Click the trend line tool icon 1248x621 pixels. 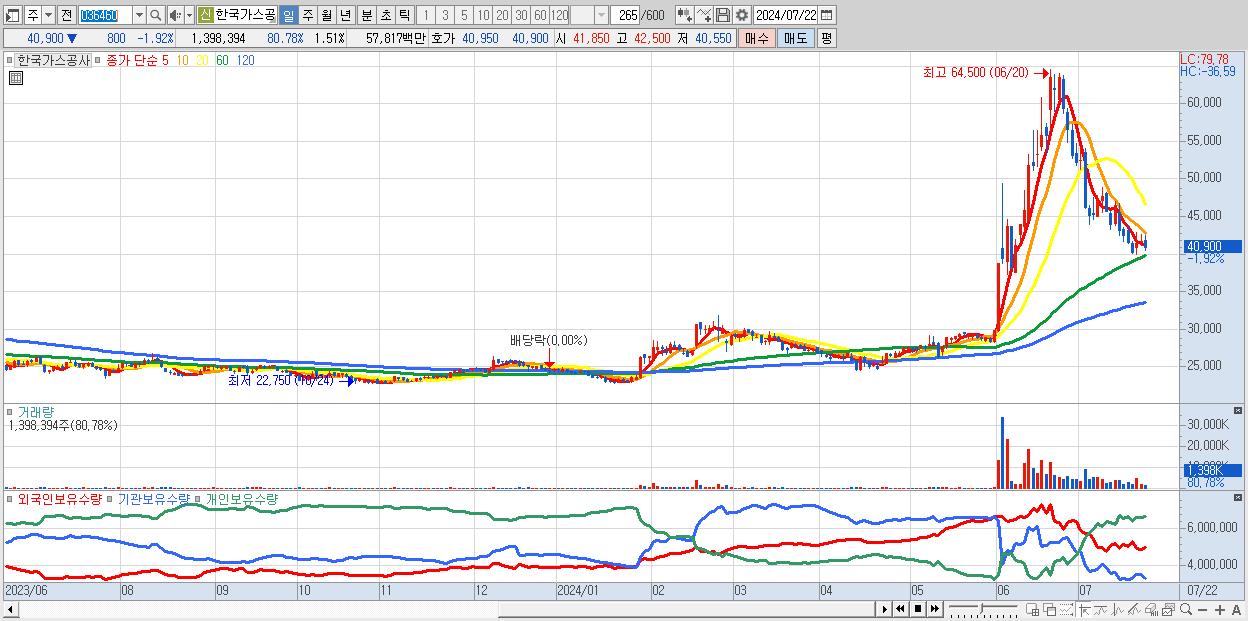[1101, 609]
